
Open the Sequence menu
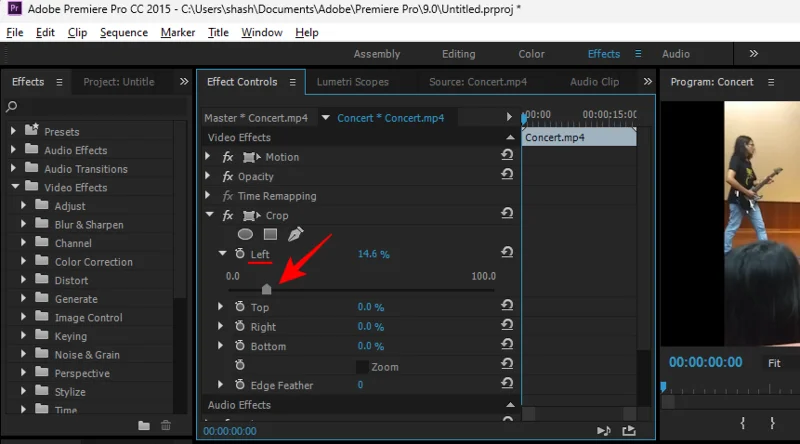click(124, 32)
